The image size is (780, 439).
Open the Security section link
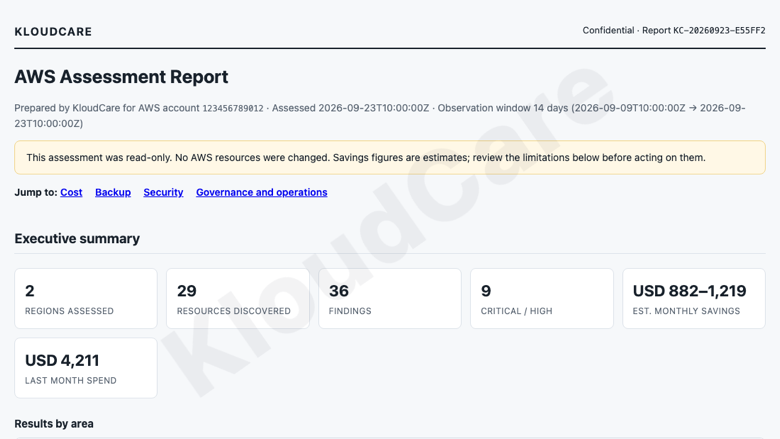163,192
